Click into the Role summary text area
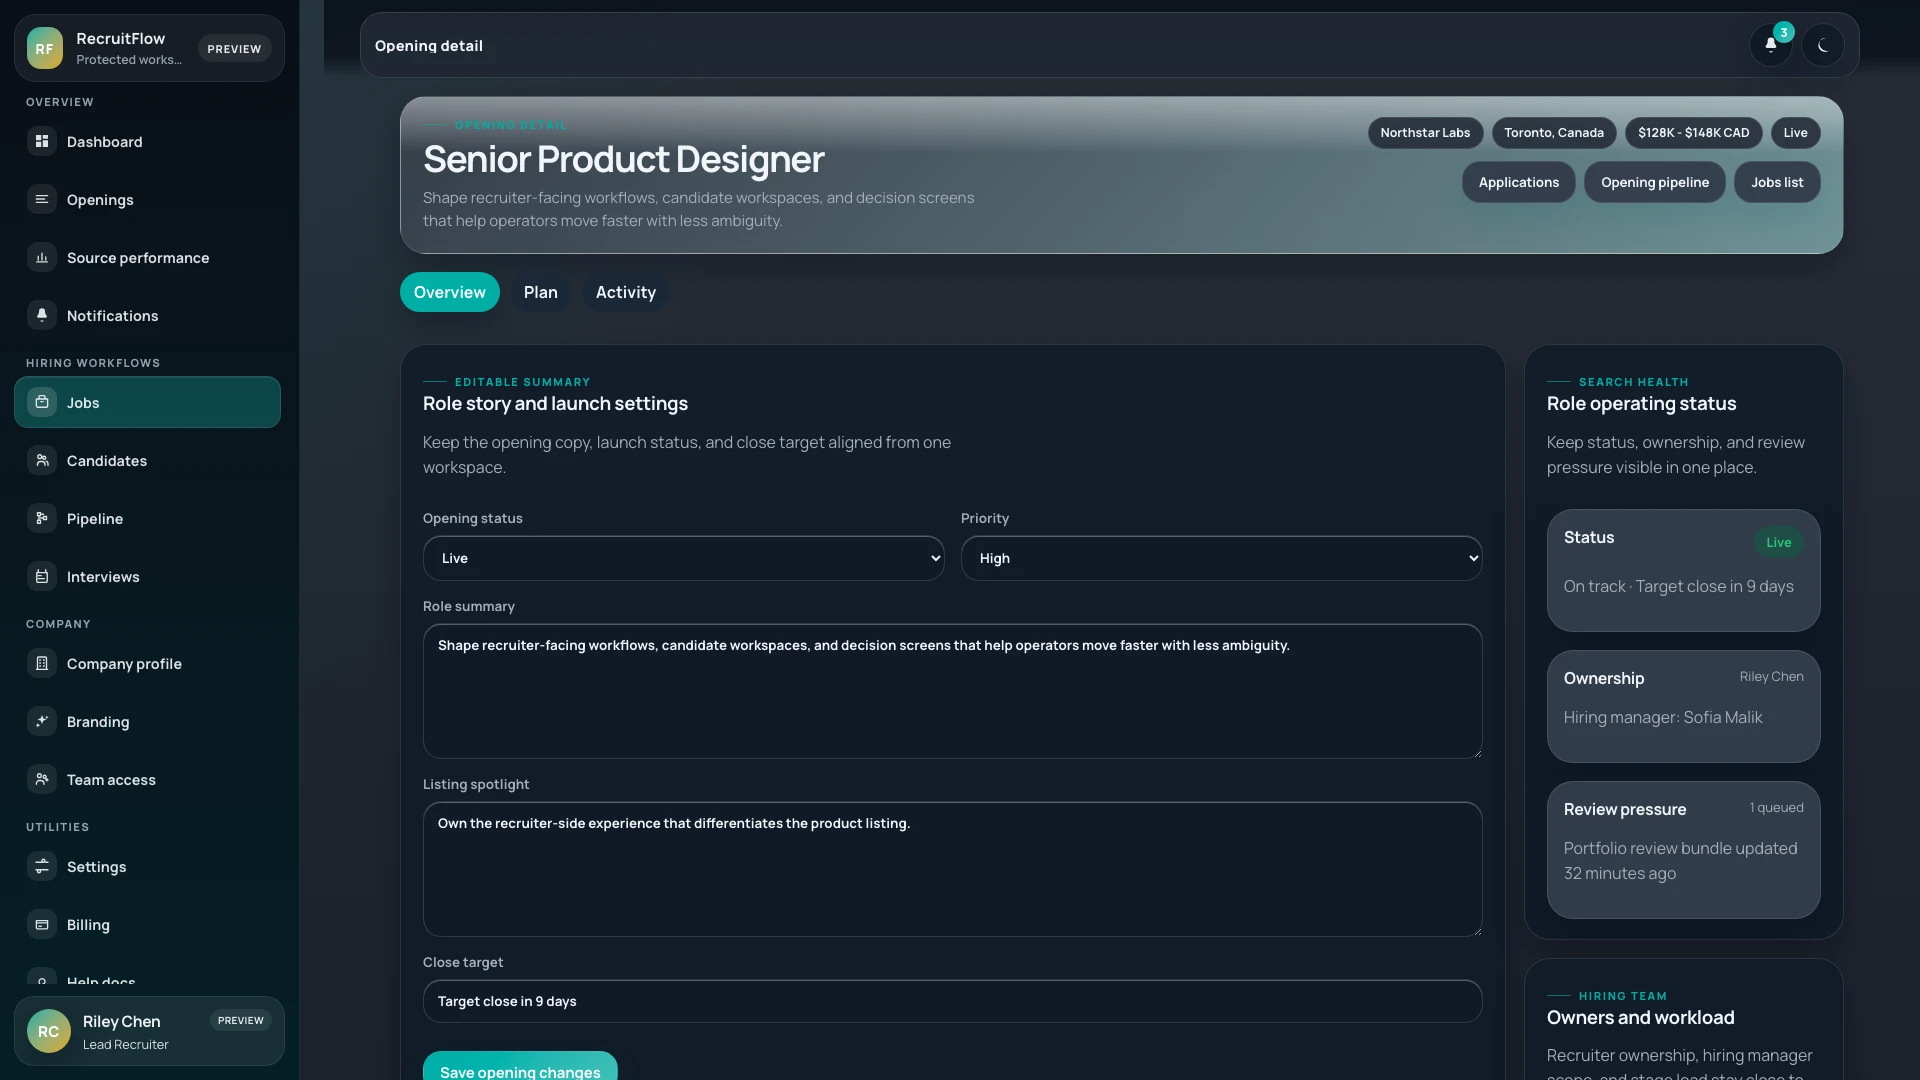The width and height of the screenshot is (1920, 1080). coord(952,691)
